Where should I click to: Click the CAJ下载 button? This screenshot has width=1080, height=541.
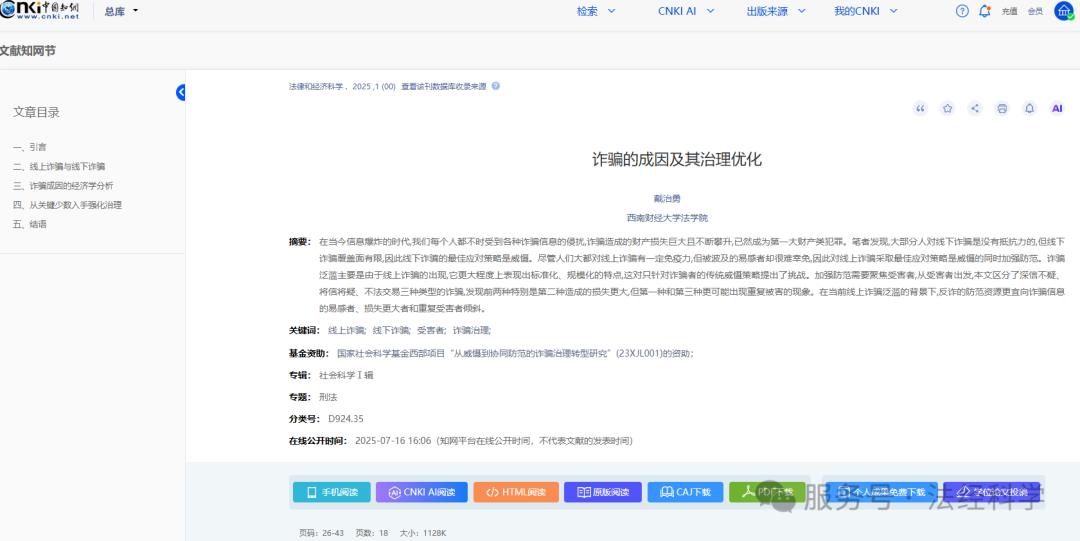pos(685,492)
